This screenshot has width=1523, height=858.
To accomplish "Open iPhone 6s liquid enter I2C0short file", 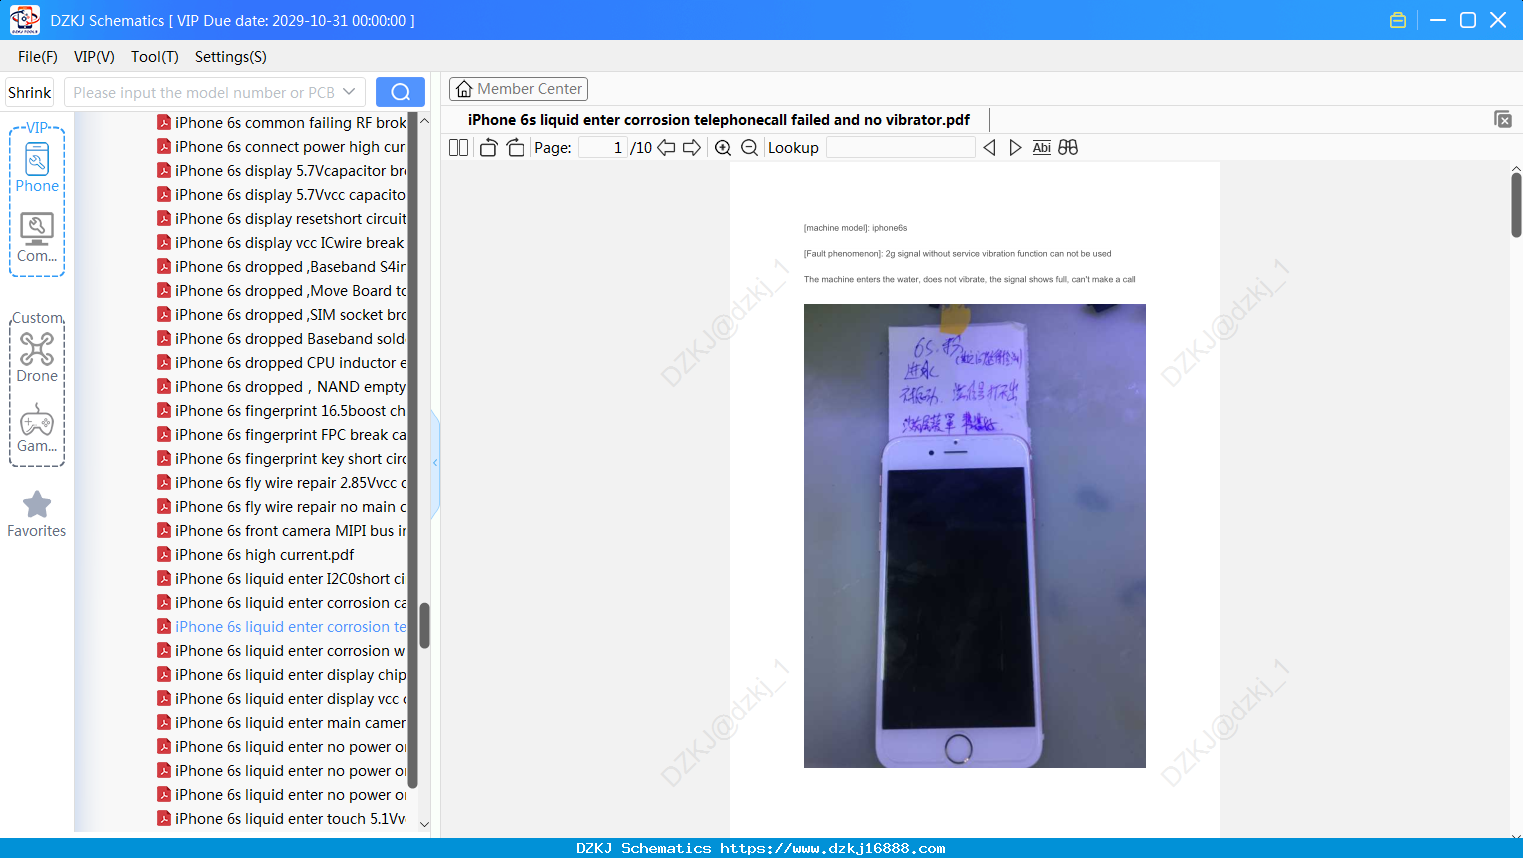I will tap(282, 579).
